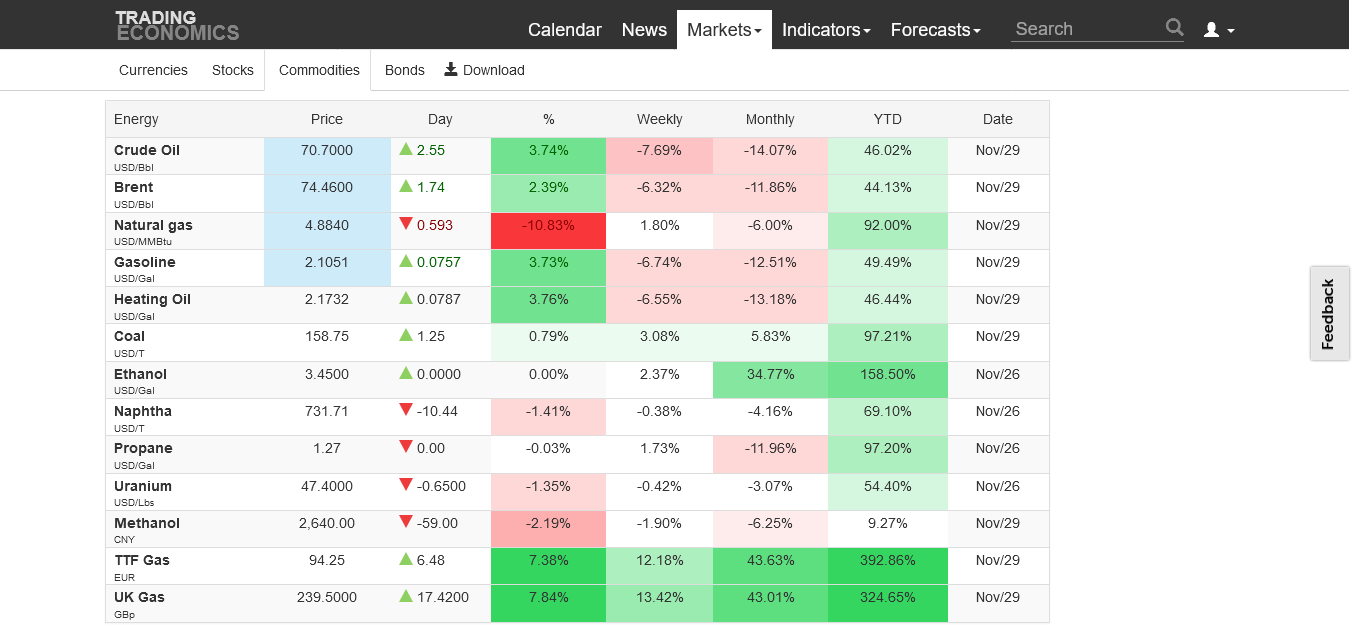This screenshot has height=643, width=1366.
Task: Click the search magnifier icon
Action: pos(1174,28)
